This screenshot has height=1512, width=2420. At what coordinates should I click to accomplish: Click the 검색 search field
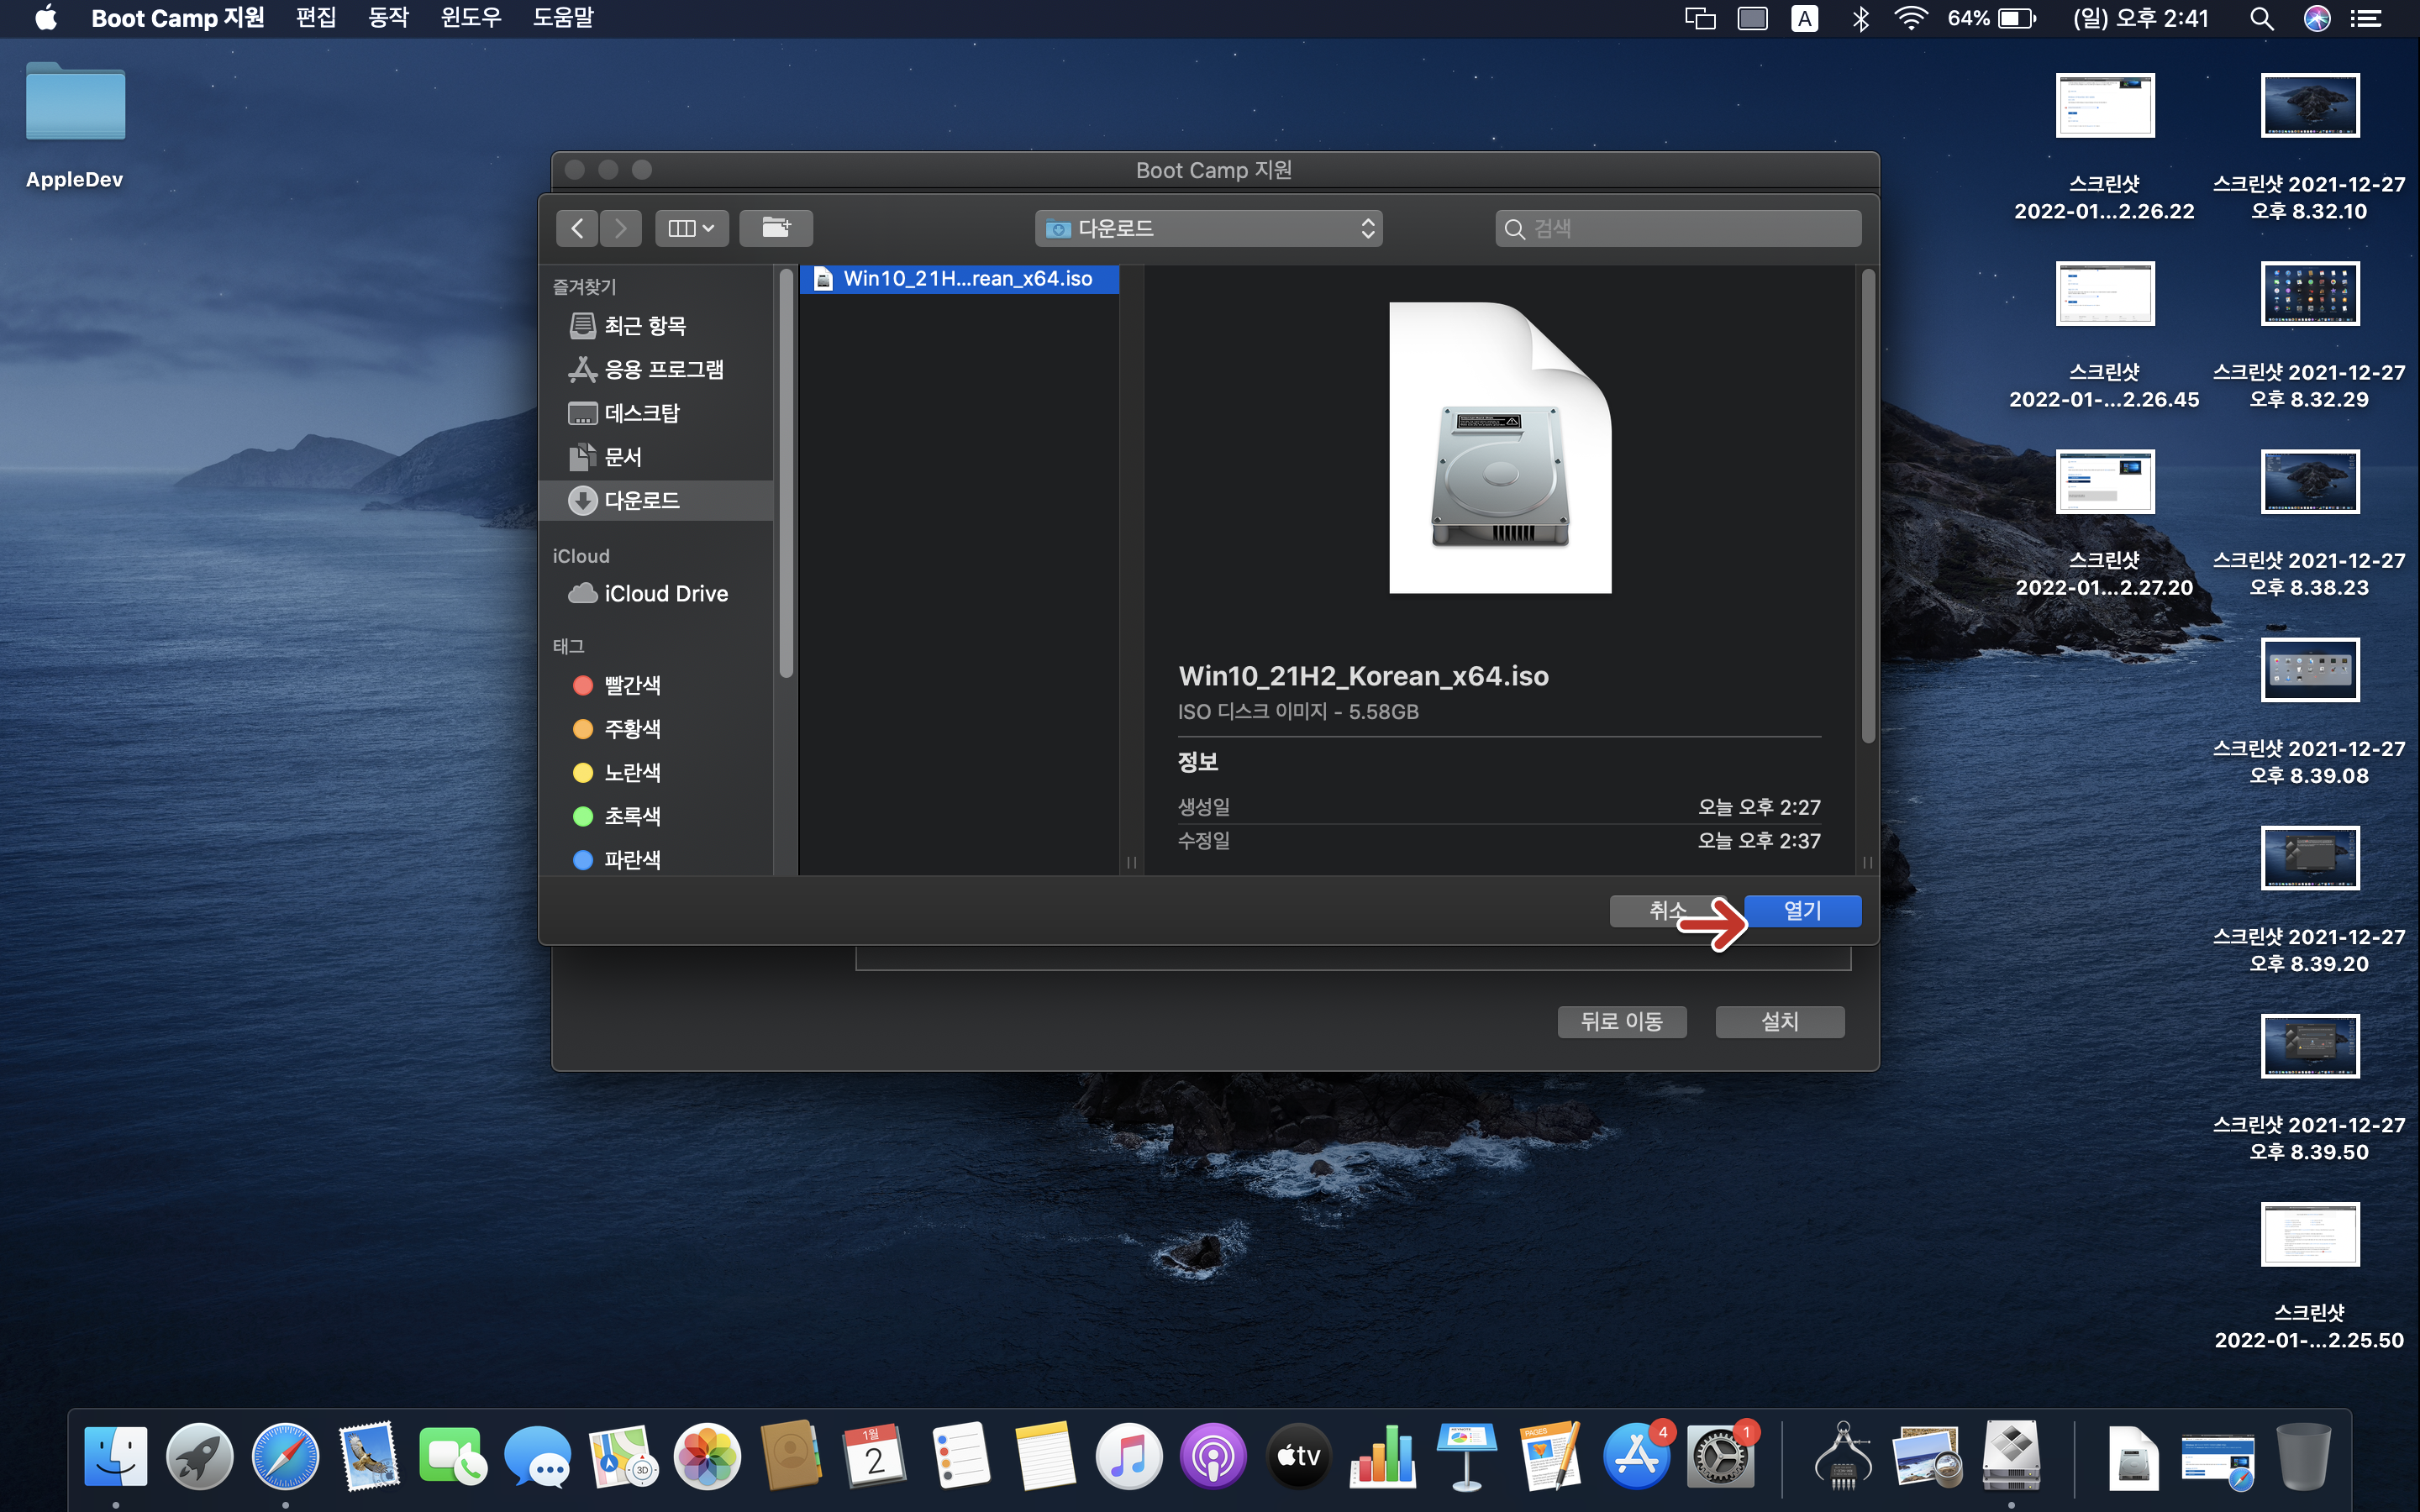[1680, 228]
